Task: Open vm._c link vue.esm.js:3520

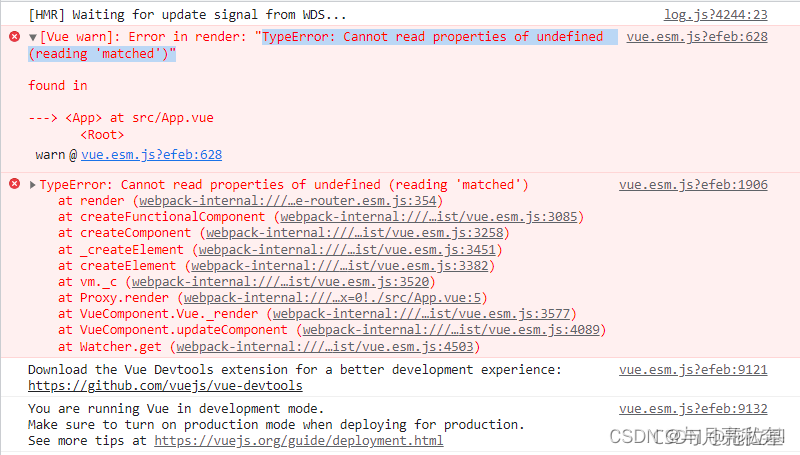Action: click(x=281, y=282)
